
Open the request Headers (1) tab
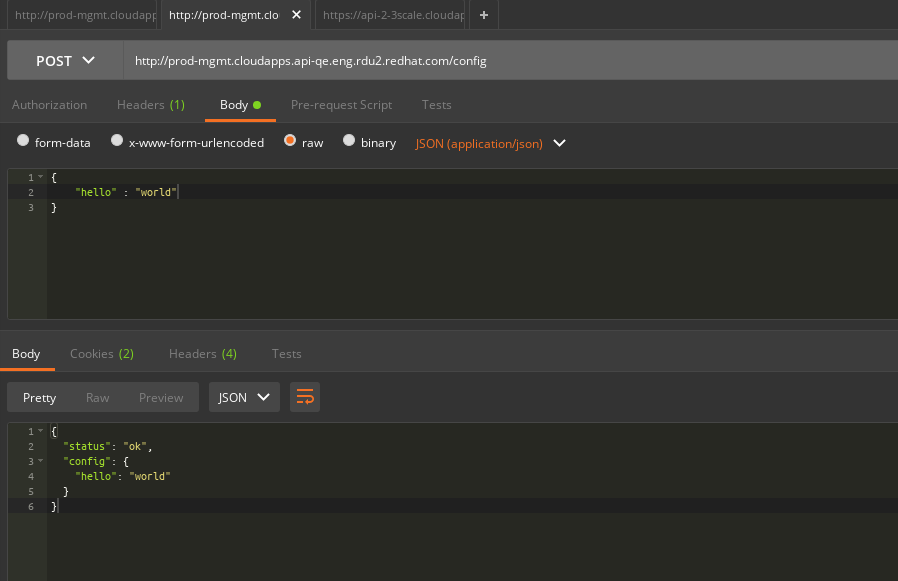coord(150,104)
